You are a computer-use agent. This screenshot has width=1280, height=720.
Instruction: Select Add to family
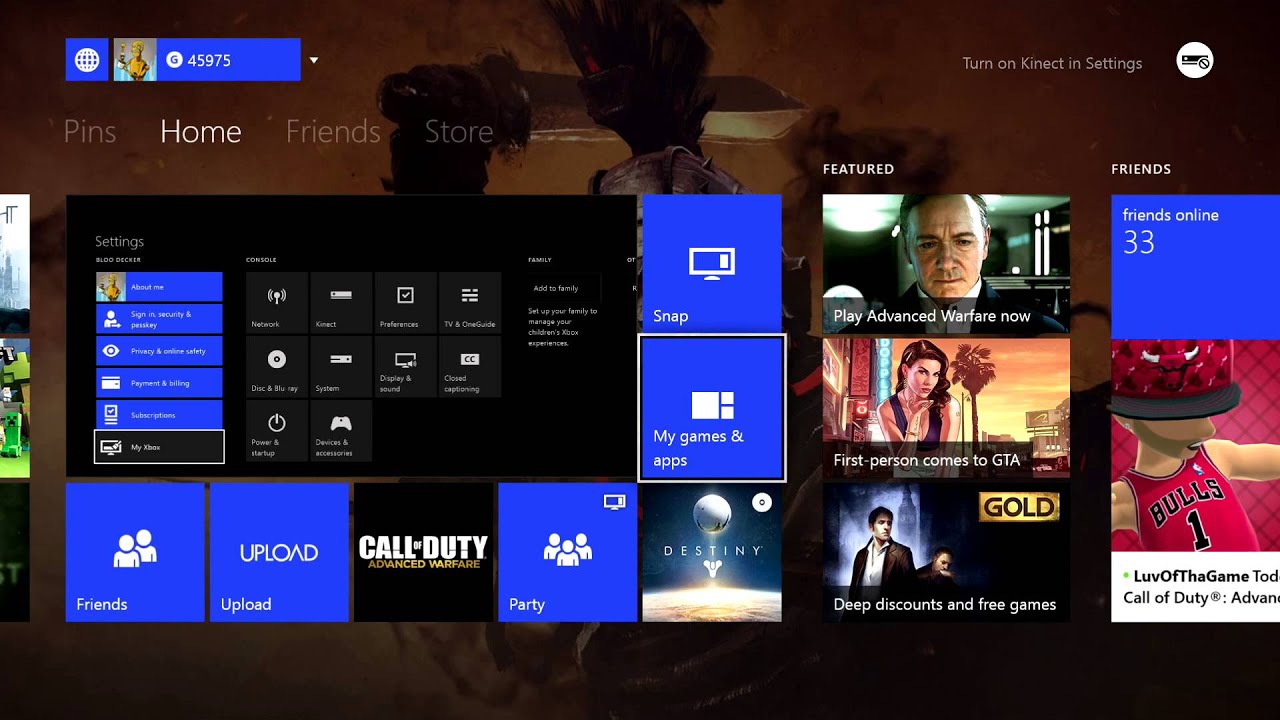(564, 288)
